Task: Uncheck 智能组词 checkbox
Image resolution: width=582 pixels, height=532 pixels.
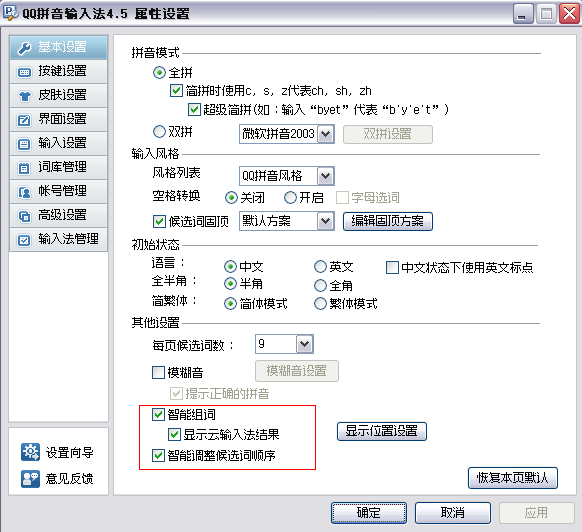Action: click(x=158, y=414)
